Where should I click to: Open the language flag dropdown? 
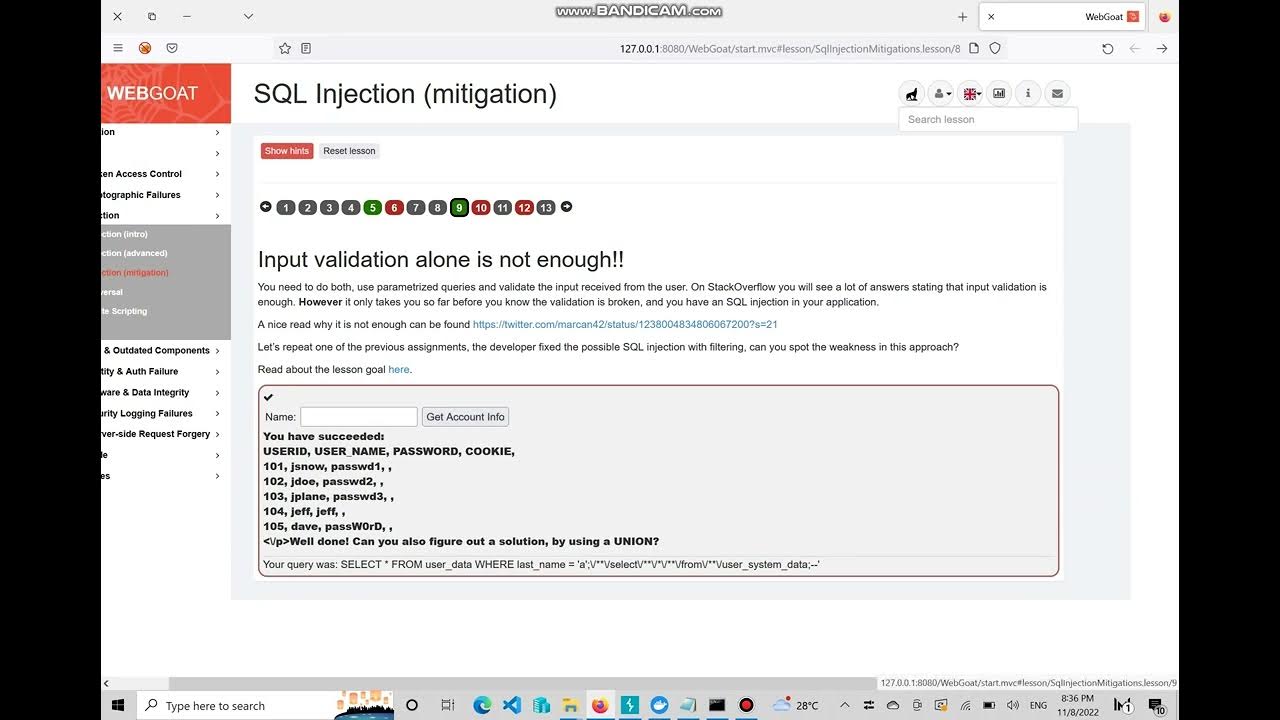[x=970, y=94]
